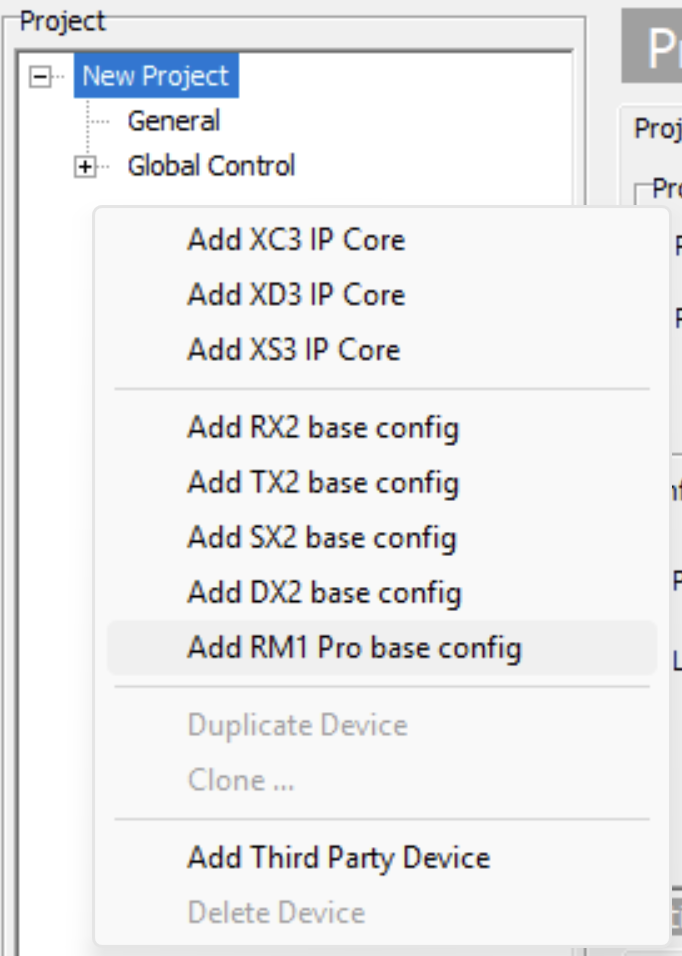Viewport: 682px width, 956px height.
Task: Choose Add XD3 IP Core
Action: coord(295,295)
